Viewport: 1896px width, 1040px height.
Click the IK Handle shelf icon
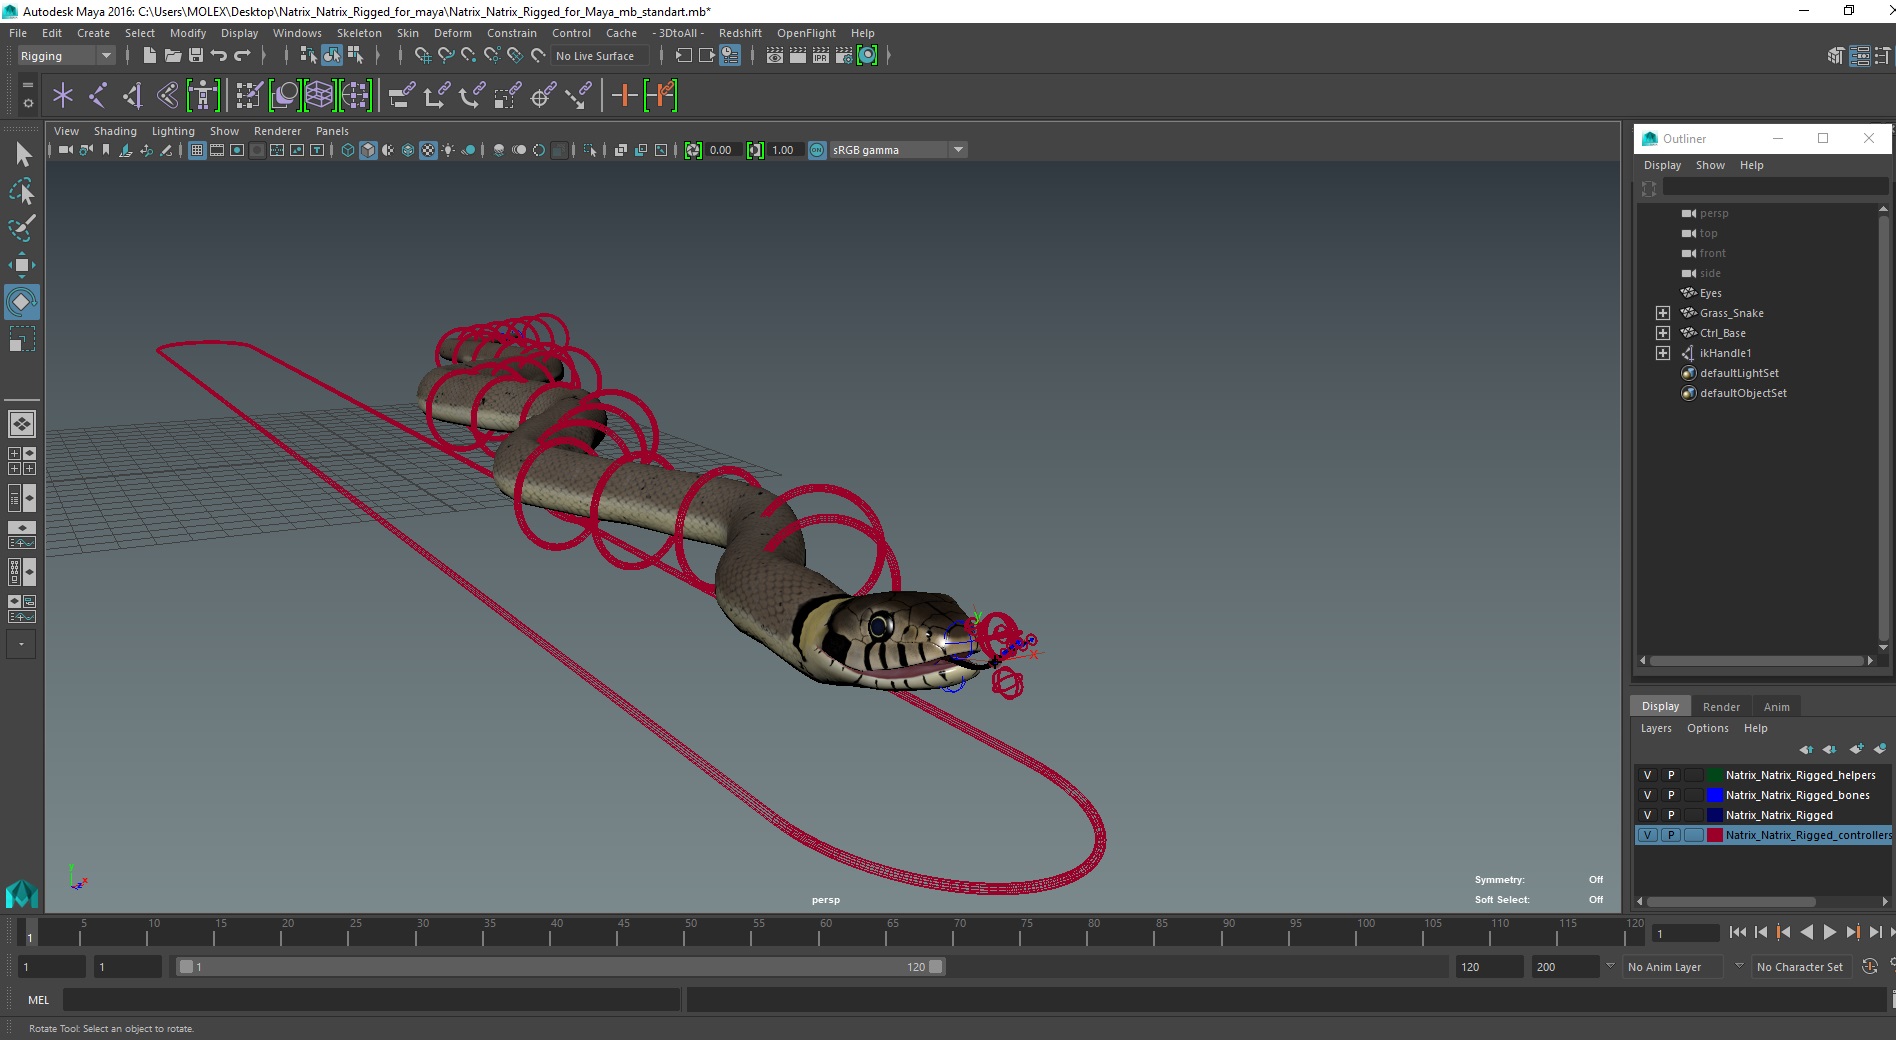point(133,96)
